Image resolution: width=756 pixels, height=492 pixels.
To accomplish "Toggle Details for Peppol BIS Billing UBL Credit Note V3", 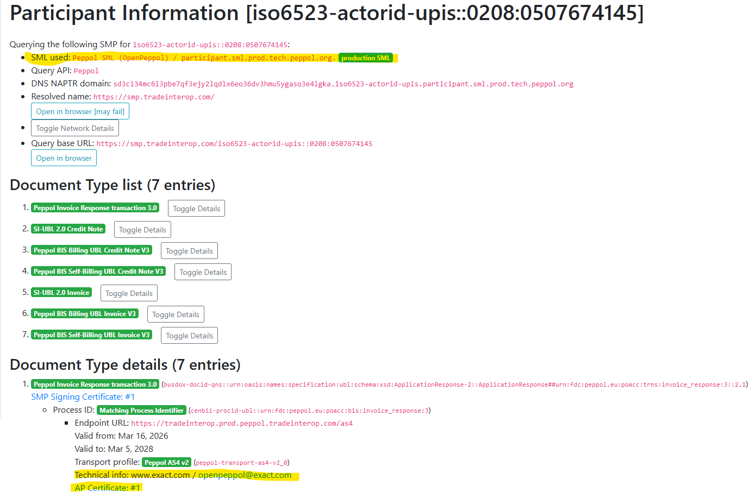I will click(189, 251).
